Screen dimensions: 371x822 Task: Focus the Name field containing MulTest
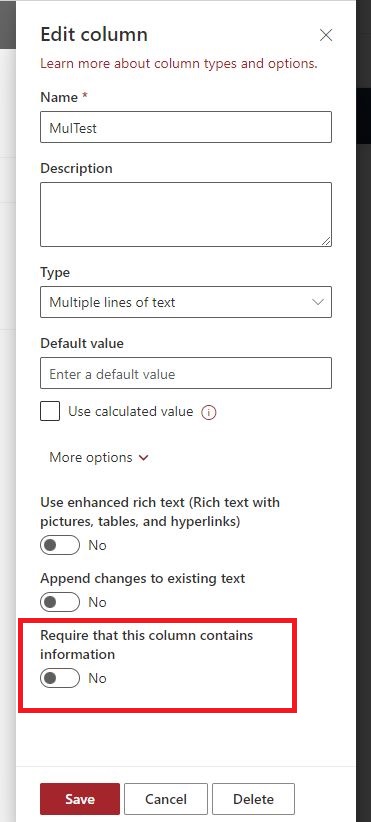click(186, 127)
